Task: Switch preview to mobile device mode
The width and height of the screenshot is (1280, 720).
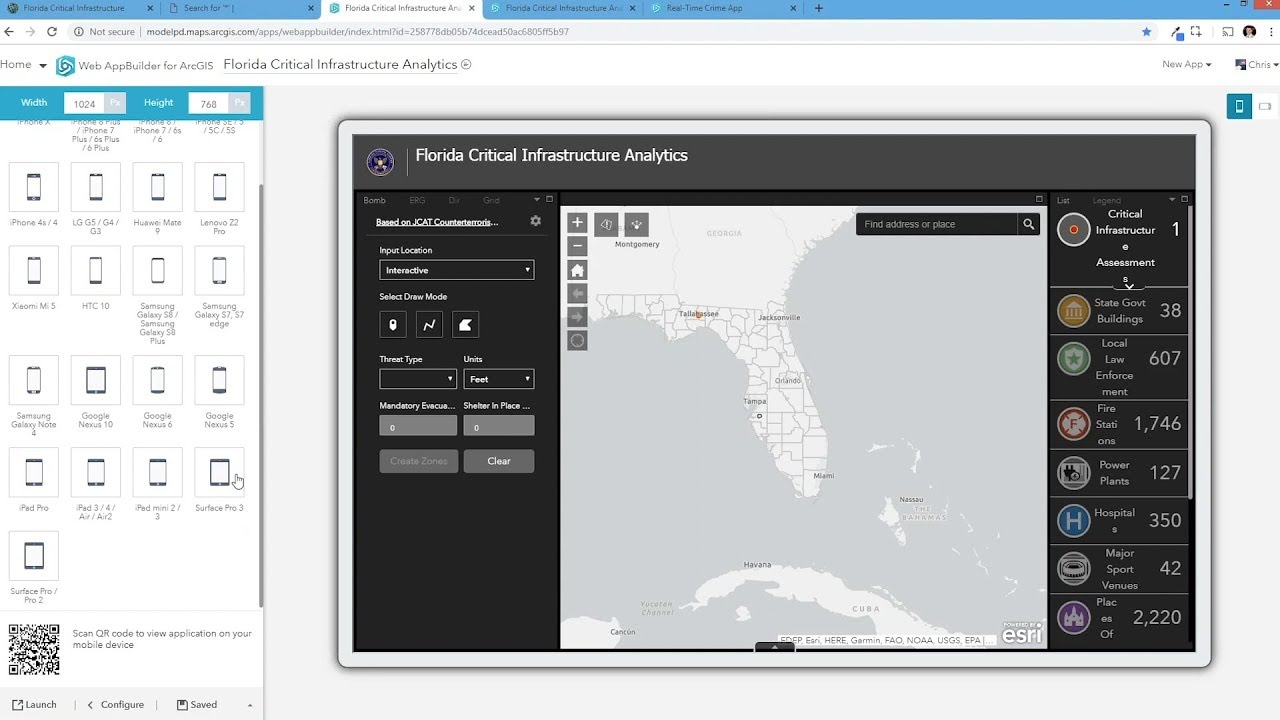Action: [1239, 106]
